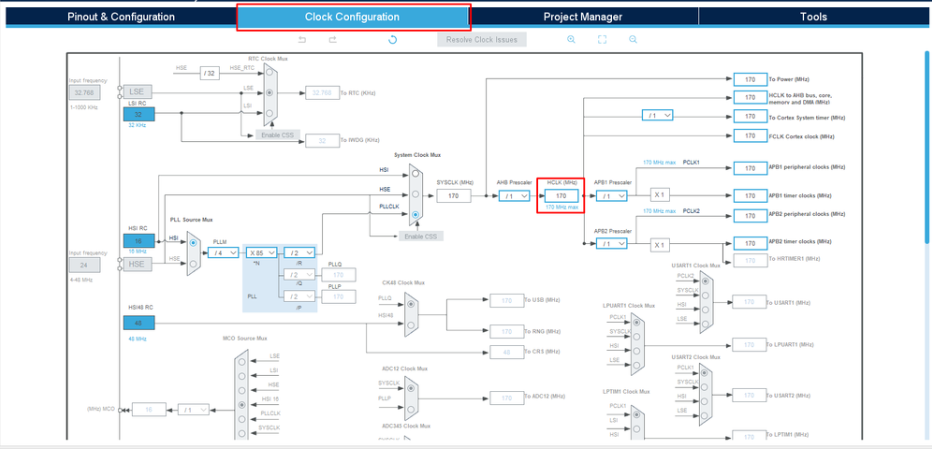Viewport: 932px width, 450px height.
Task: Fit clock diagram to window icon
Action: (602, 40)
